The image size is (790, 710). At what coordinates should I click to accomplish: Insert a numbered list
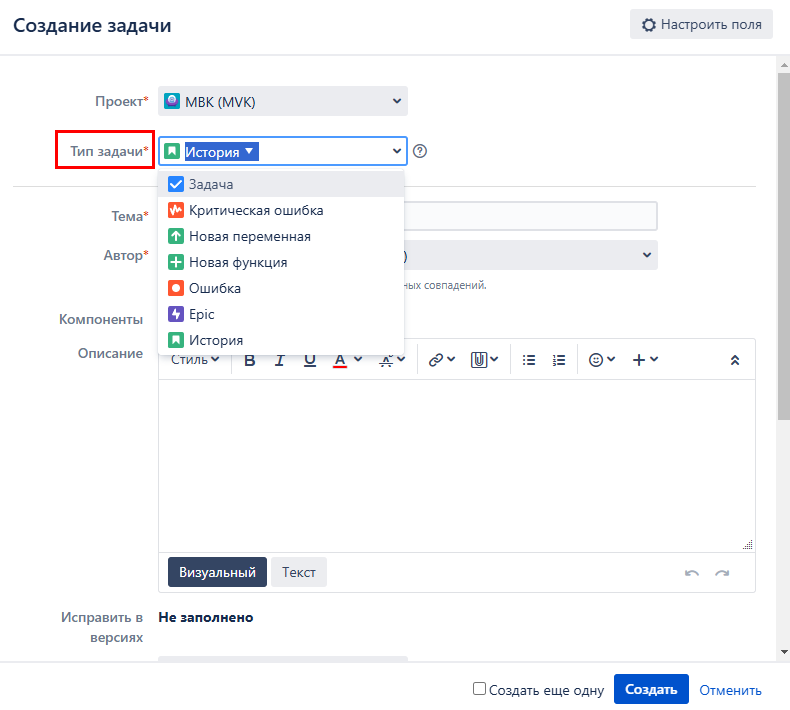(x=559, y=361)
